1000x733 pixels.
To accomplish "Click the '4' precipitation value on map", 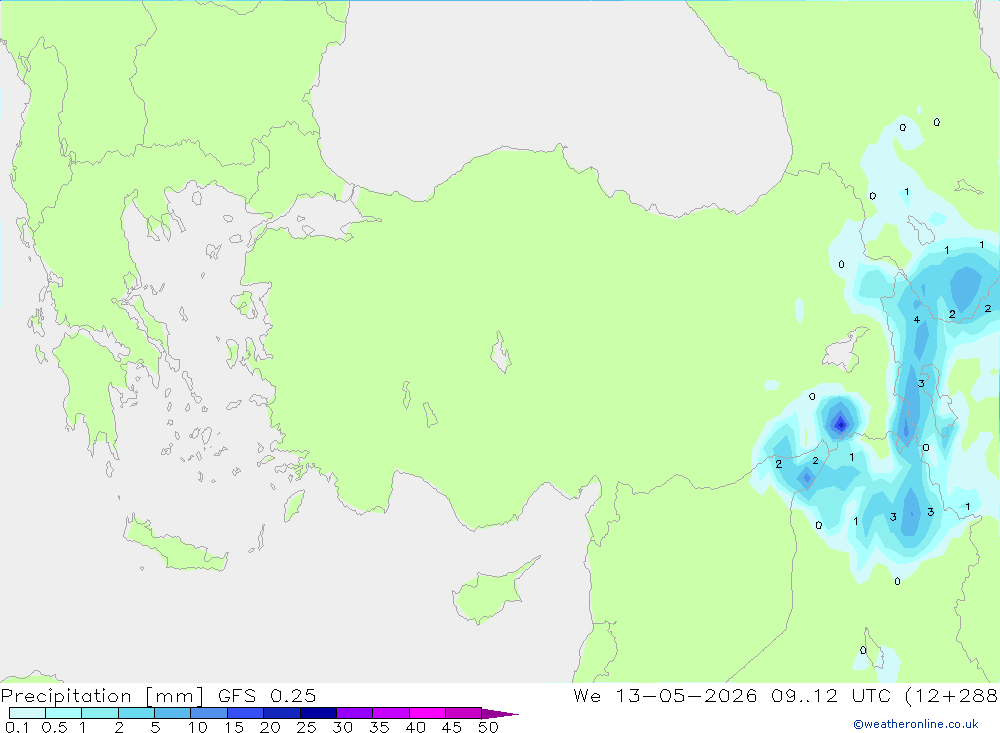I will pos(916,320).
